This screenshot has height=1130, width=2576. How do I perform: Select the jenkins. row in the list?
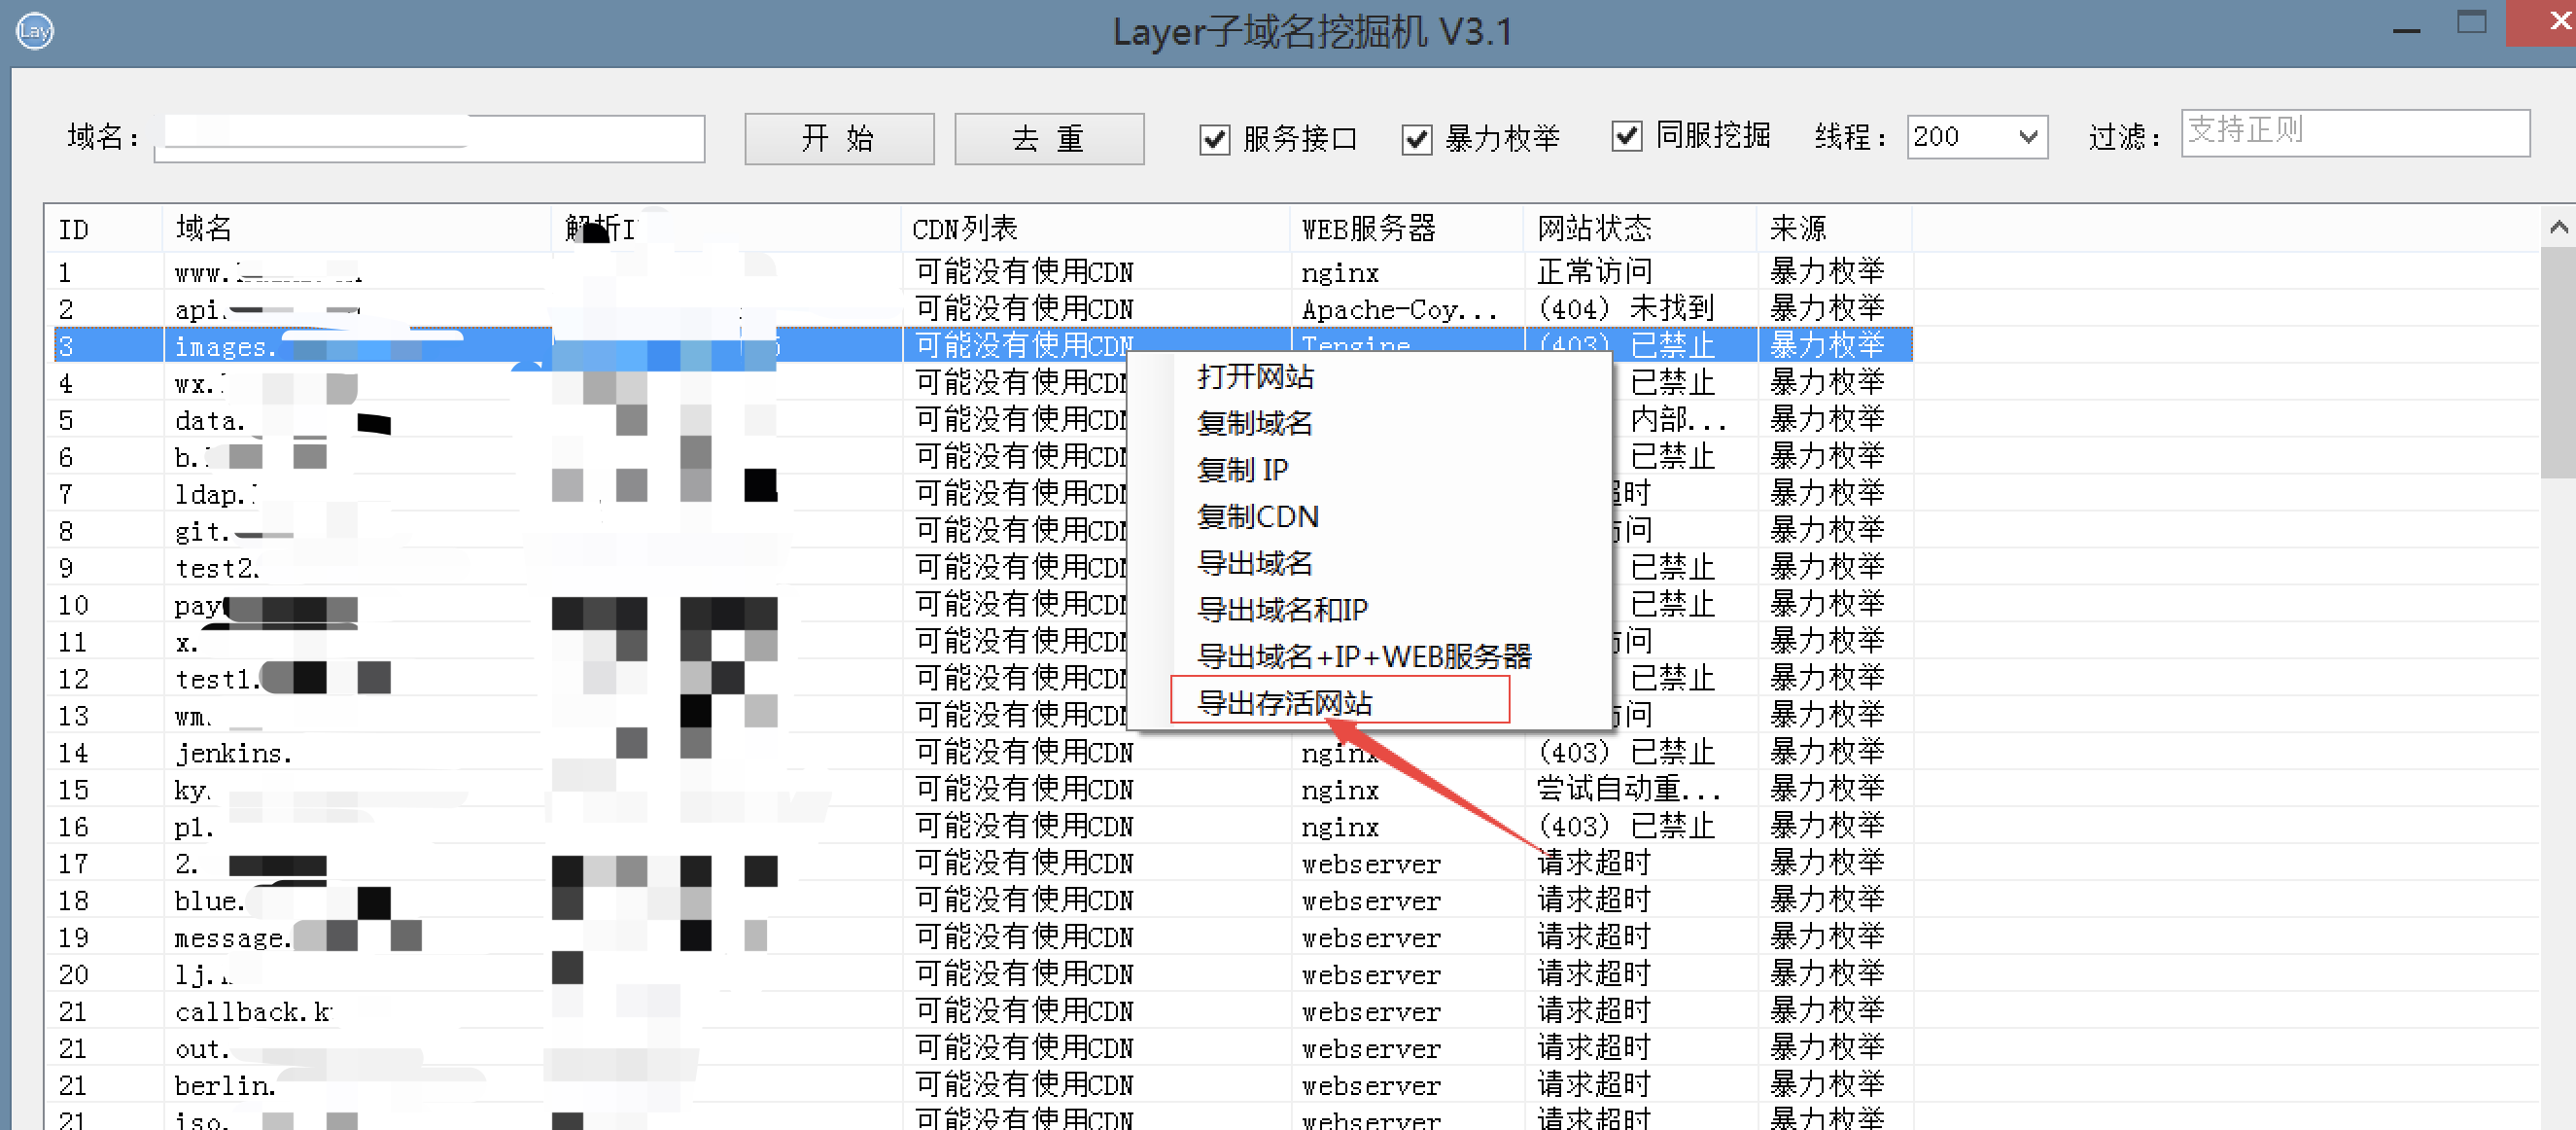click(234, 753)
